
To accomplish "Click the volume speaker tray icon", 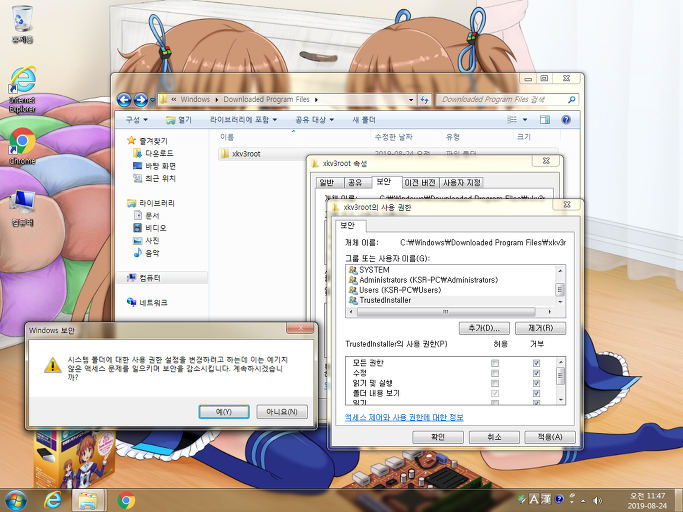I will click(x=598, y=500).
